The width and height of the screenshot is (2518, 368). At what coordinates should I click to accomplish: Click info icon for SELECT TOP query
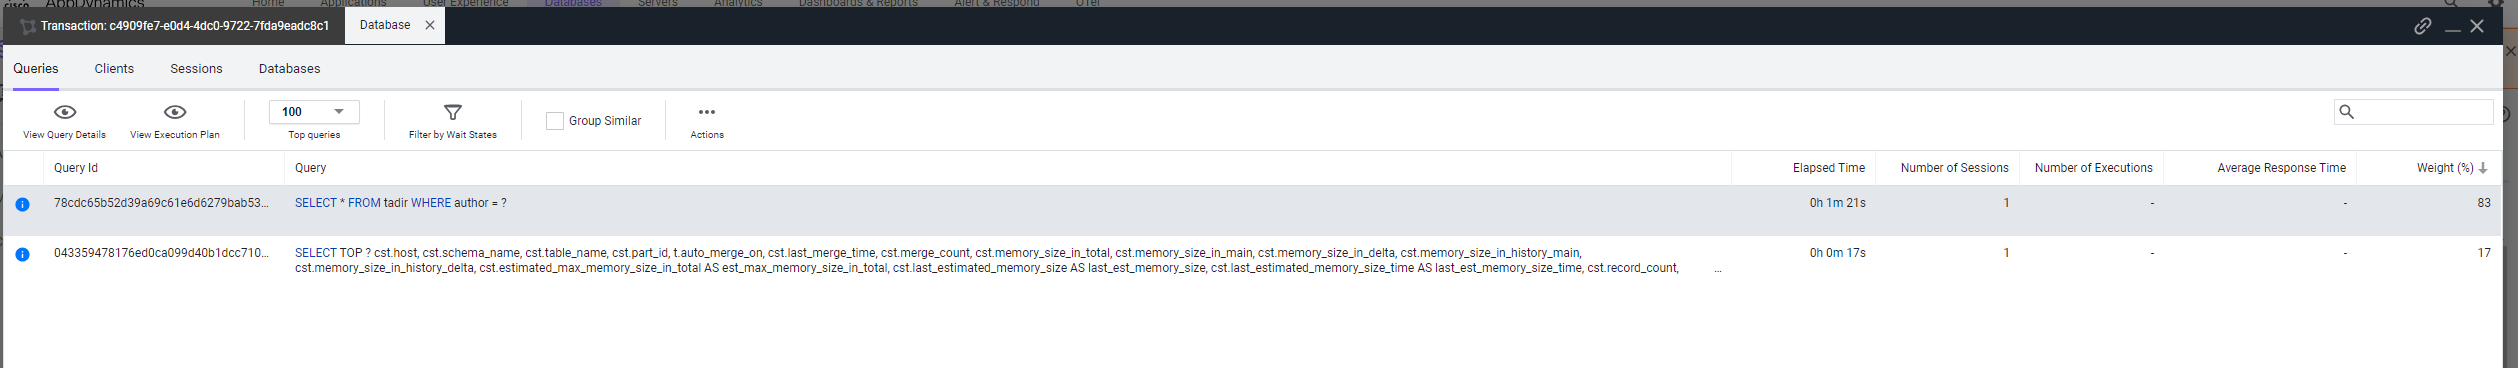point(23,254)
